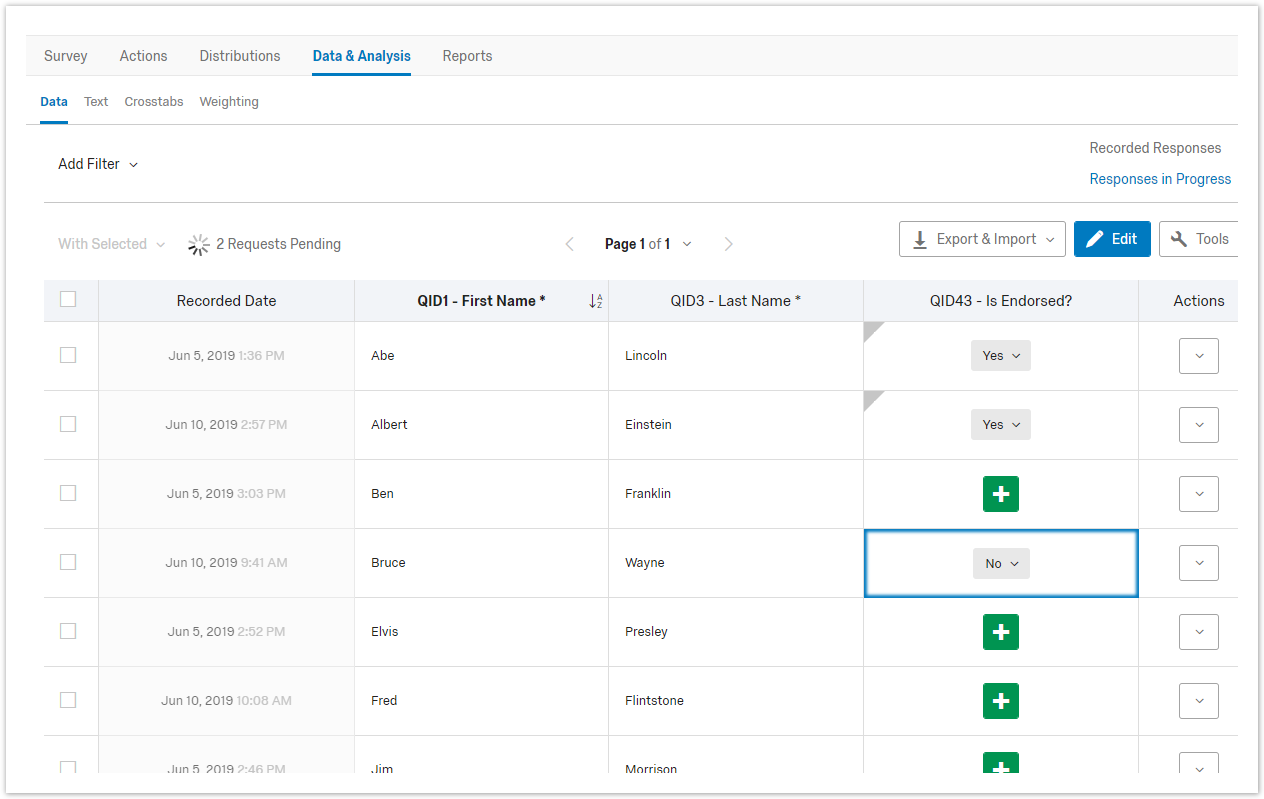Open the Crosstabs sub-tab
This screenshot has width=1264, height=799.
154,102
